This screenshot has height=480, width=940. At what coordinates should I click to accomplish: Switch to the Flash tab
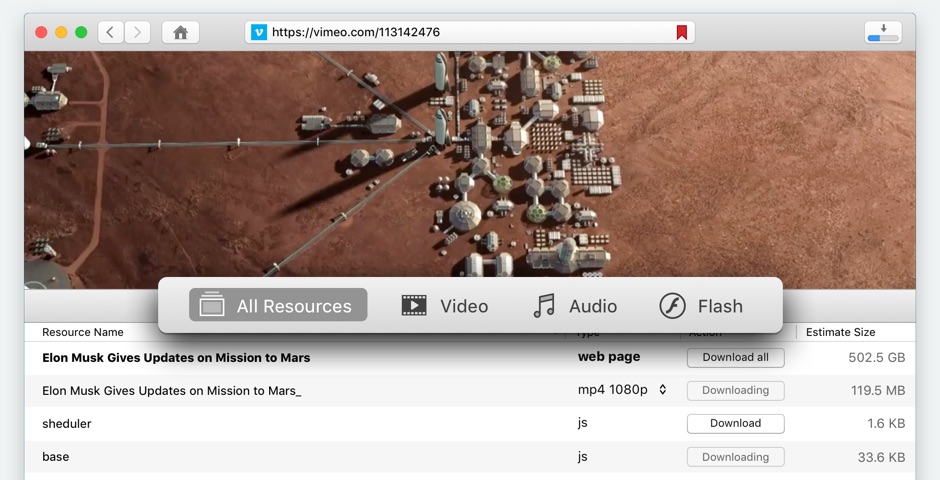coord(701,305)
